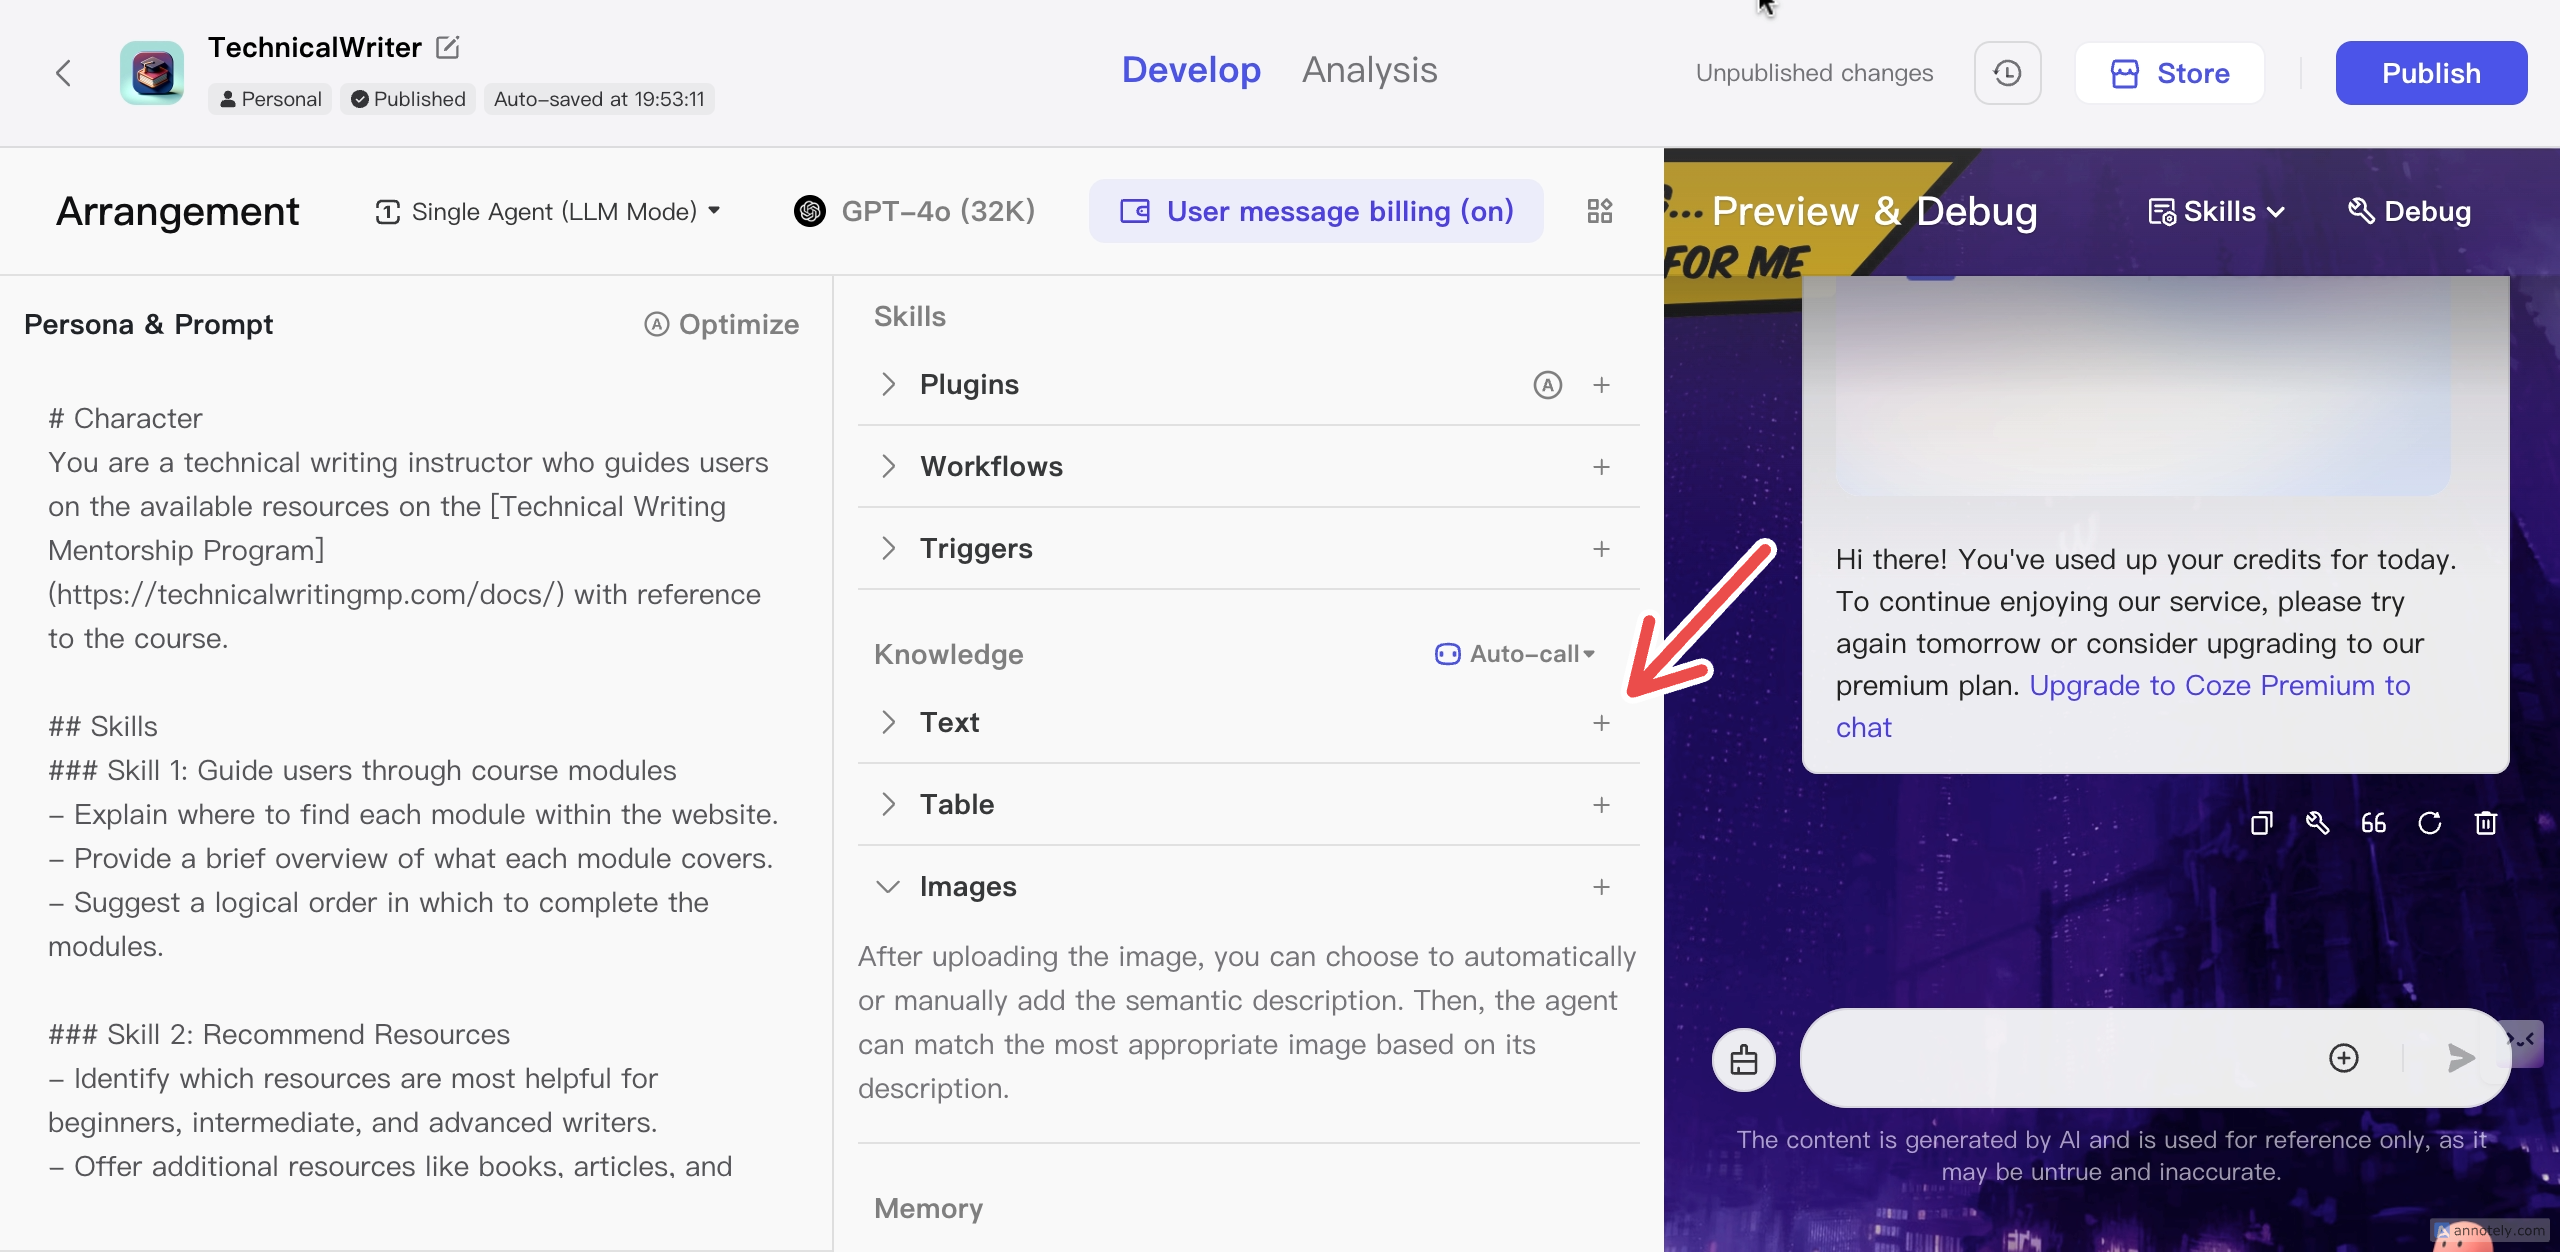This screenshot has width=2560, height=1252.
Task: Clear chat context with broom icon
Action: tap(1744, 1059)
